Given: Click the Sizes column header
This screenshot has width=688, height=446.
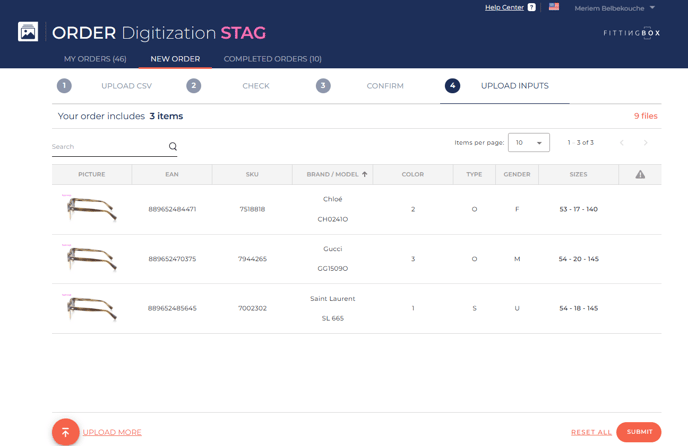Looking at the screenshot, I should (578, 174).
